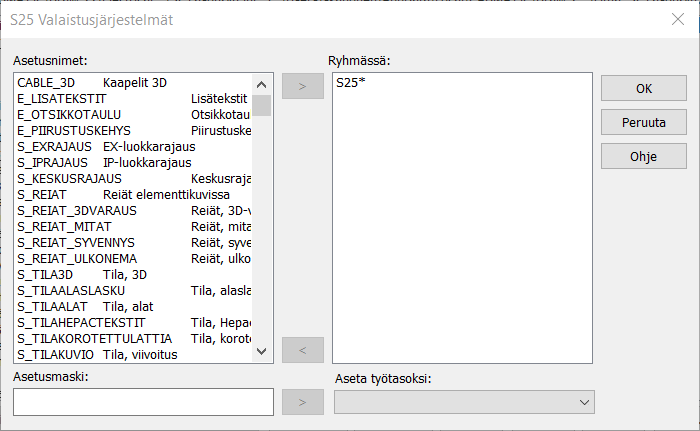Close the Valaistusjärjestelmät dialog

coord(677,18)
